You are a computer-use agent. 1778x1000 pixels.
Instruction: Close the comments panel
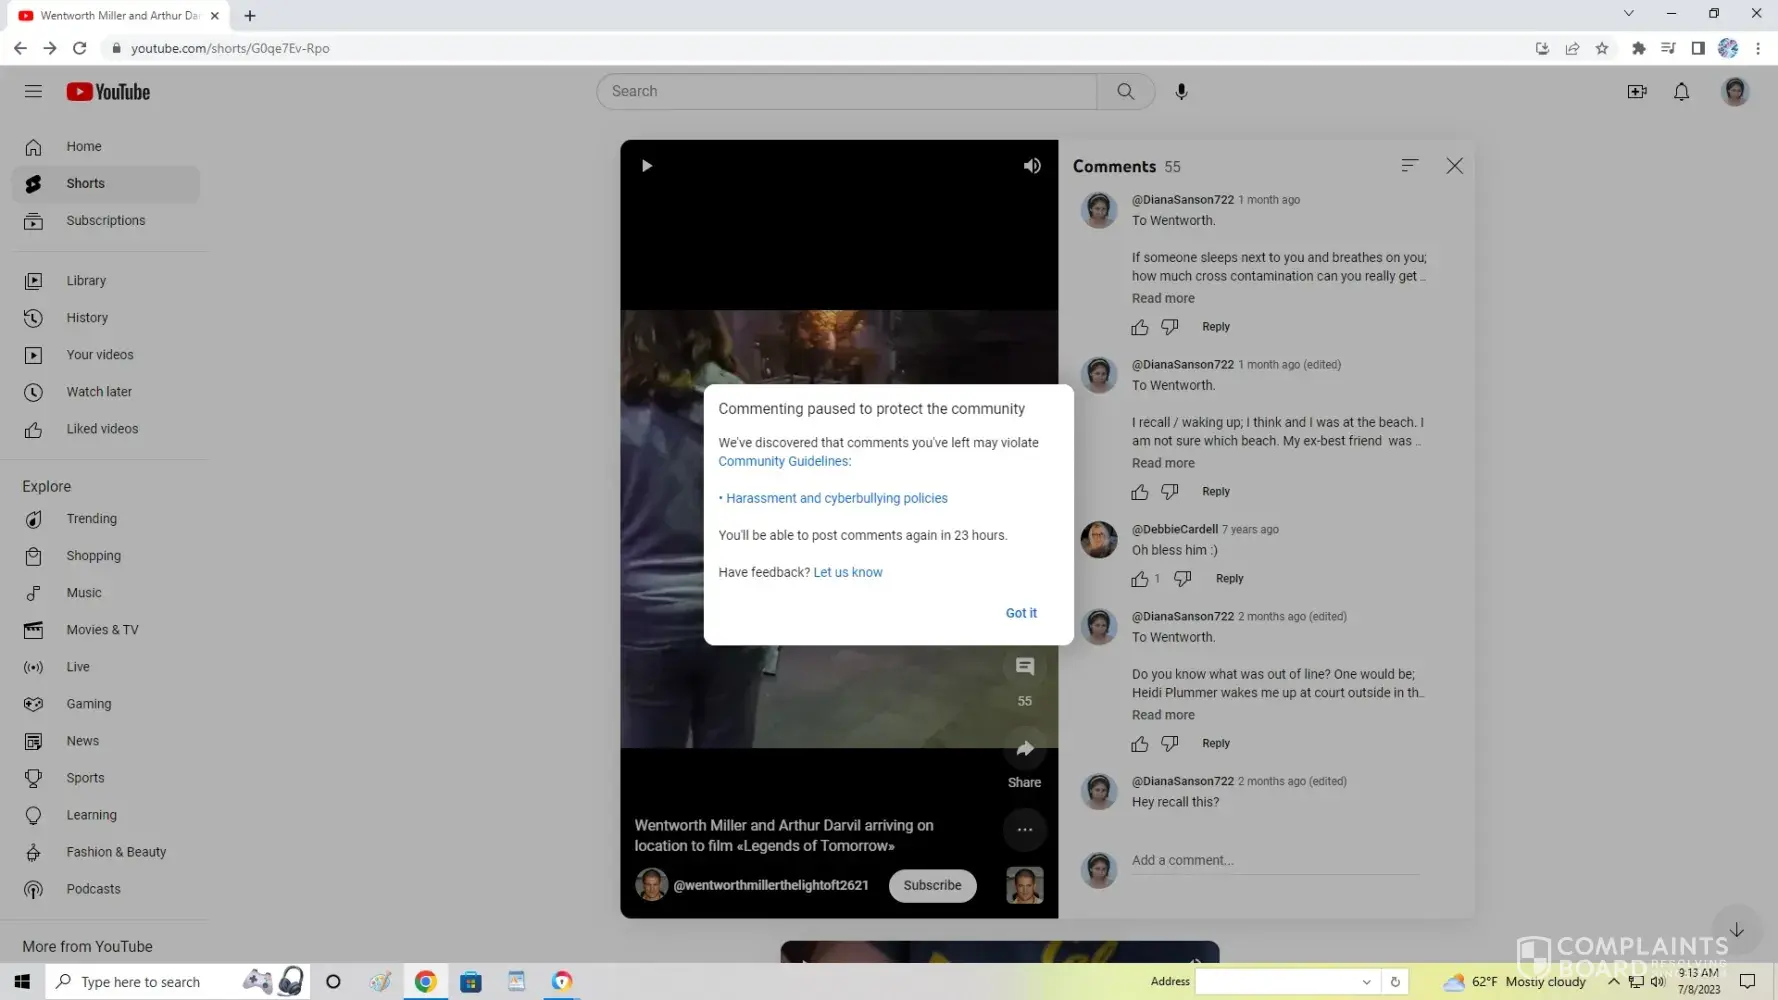pos(1454,166)
